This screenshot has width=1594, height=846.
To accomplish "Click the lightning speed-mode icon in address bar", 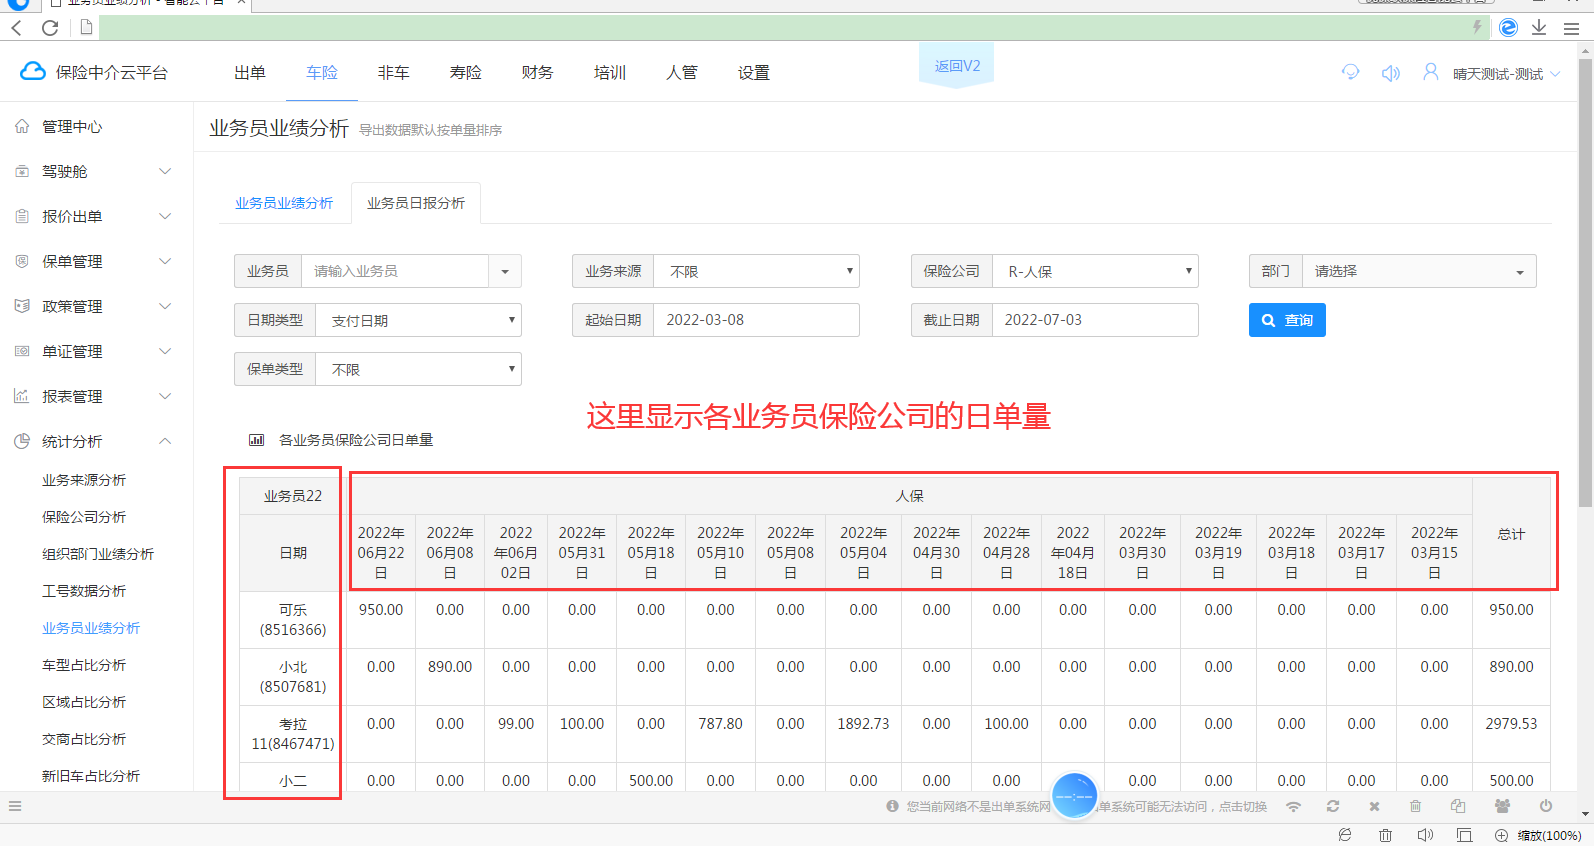I will pyautogui.click(x=1477, y=27).
